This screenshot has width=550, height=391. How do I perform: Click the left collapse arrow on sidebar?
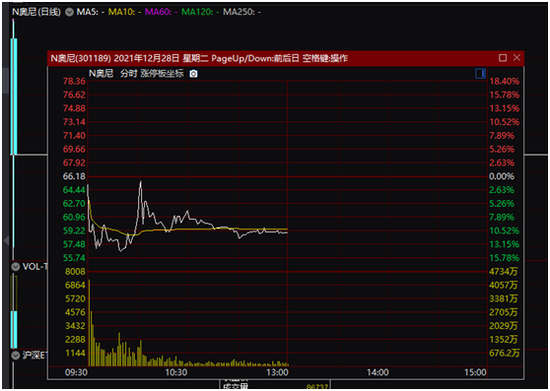coord(6,241)
